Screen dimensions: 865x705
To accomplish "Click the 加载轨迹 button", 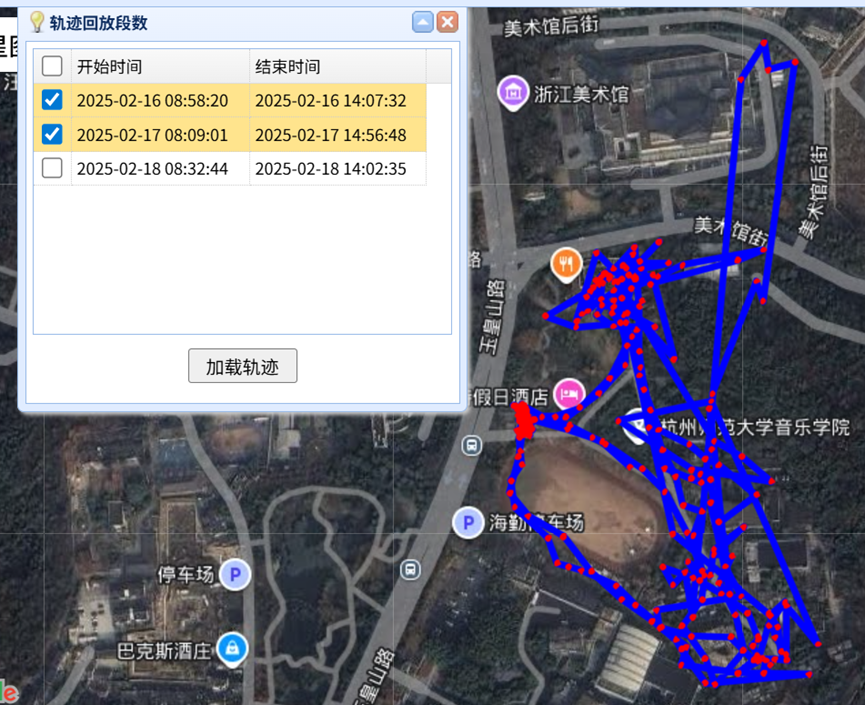I will pos(243,366).
